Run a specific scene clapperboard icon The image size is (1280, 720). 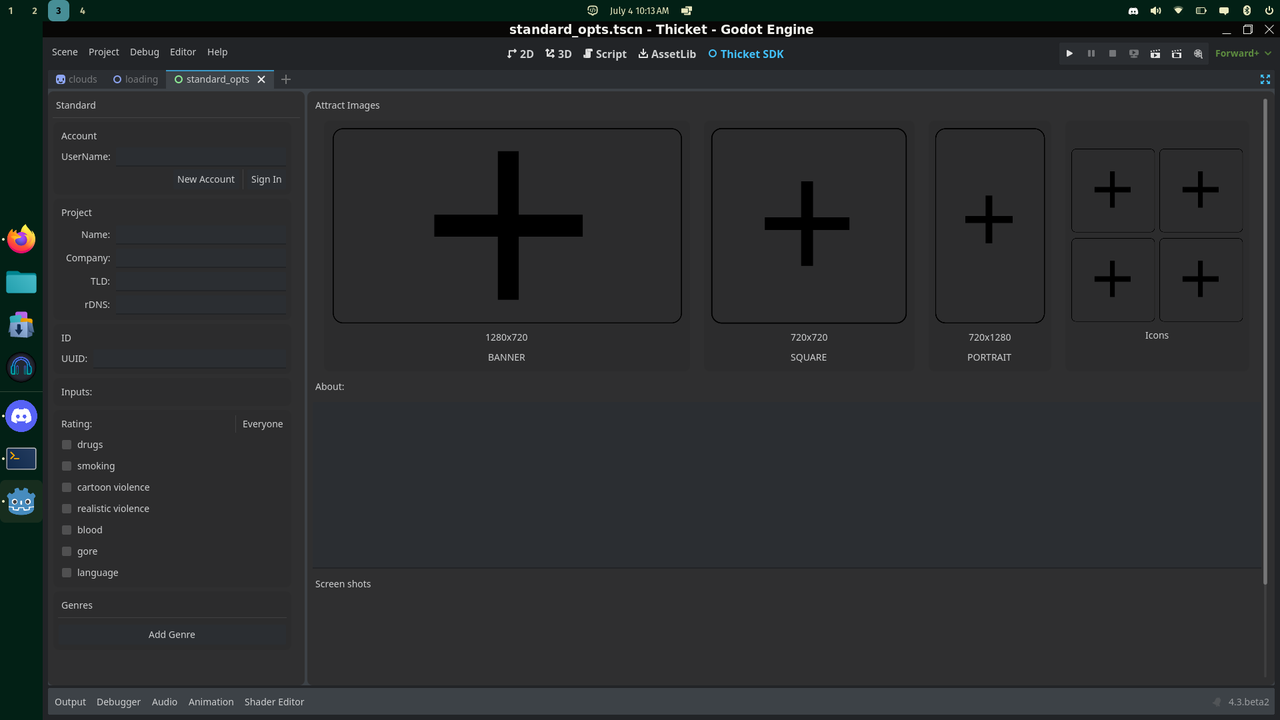(1177, 53)
